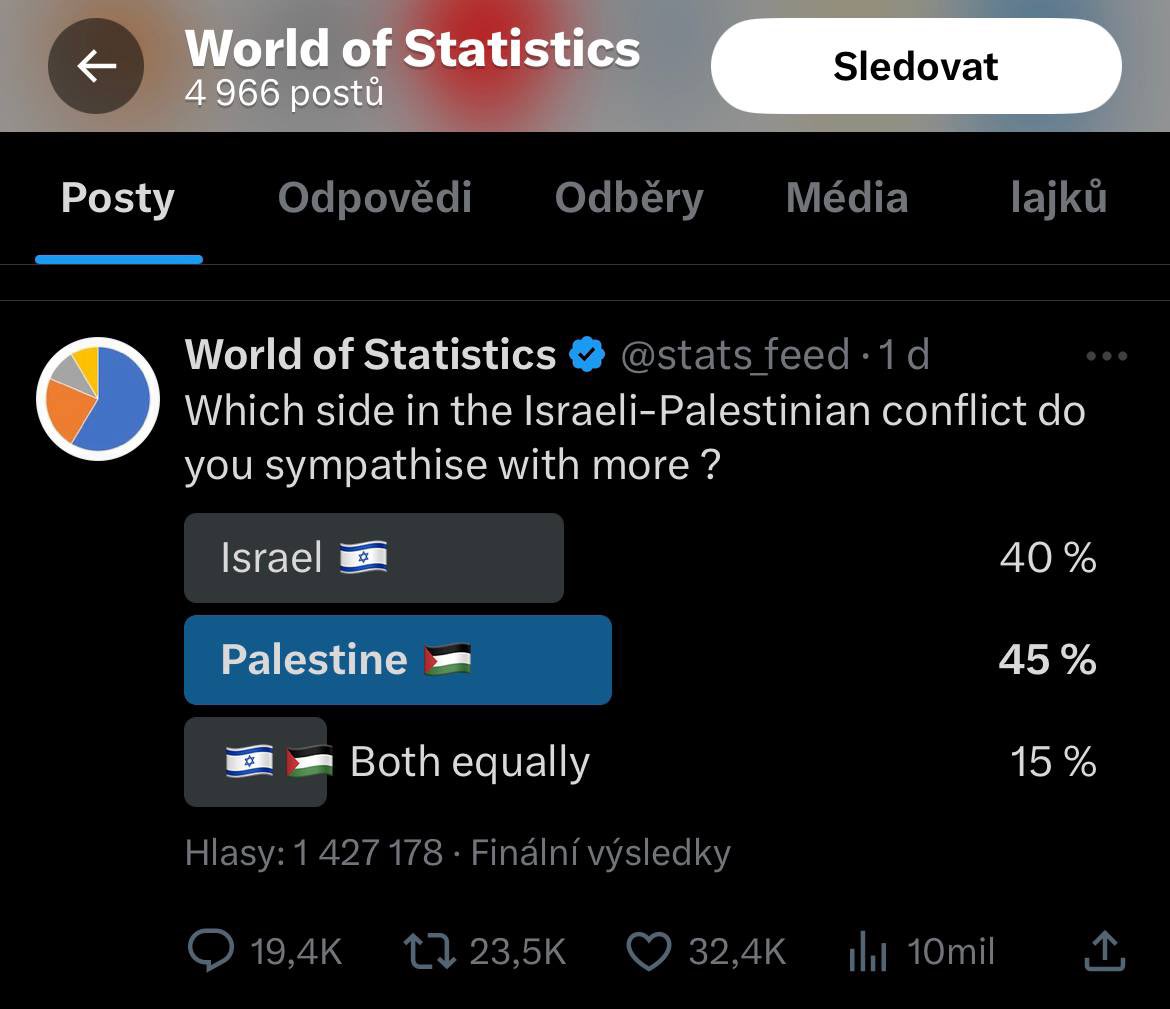
Task: Open the reply comment icon
Action: coord(210,951)
